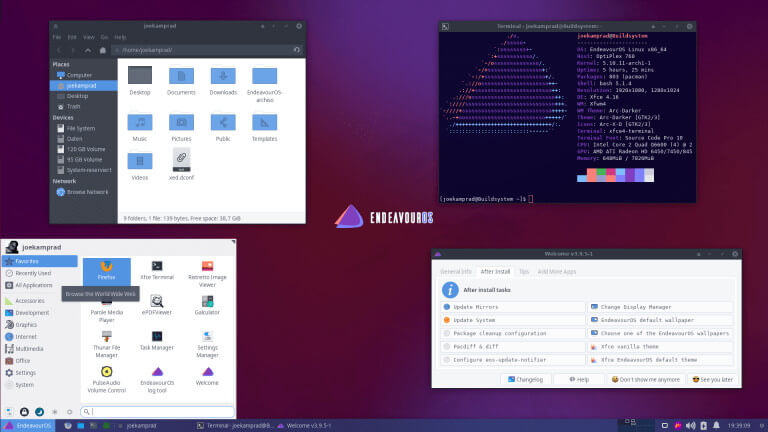Switch to the Add More Apps tab

[x=556, y=271]
